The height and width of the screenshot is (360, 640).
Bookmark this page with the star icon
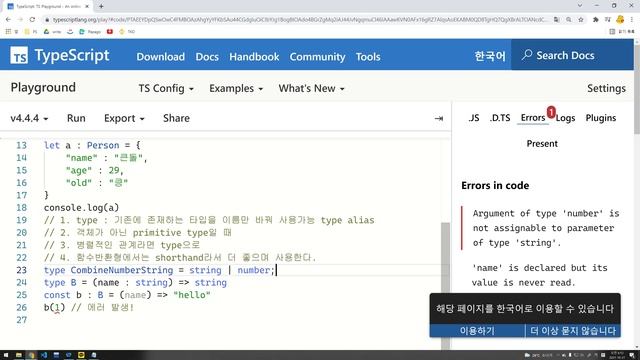580,19
